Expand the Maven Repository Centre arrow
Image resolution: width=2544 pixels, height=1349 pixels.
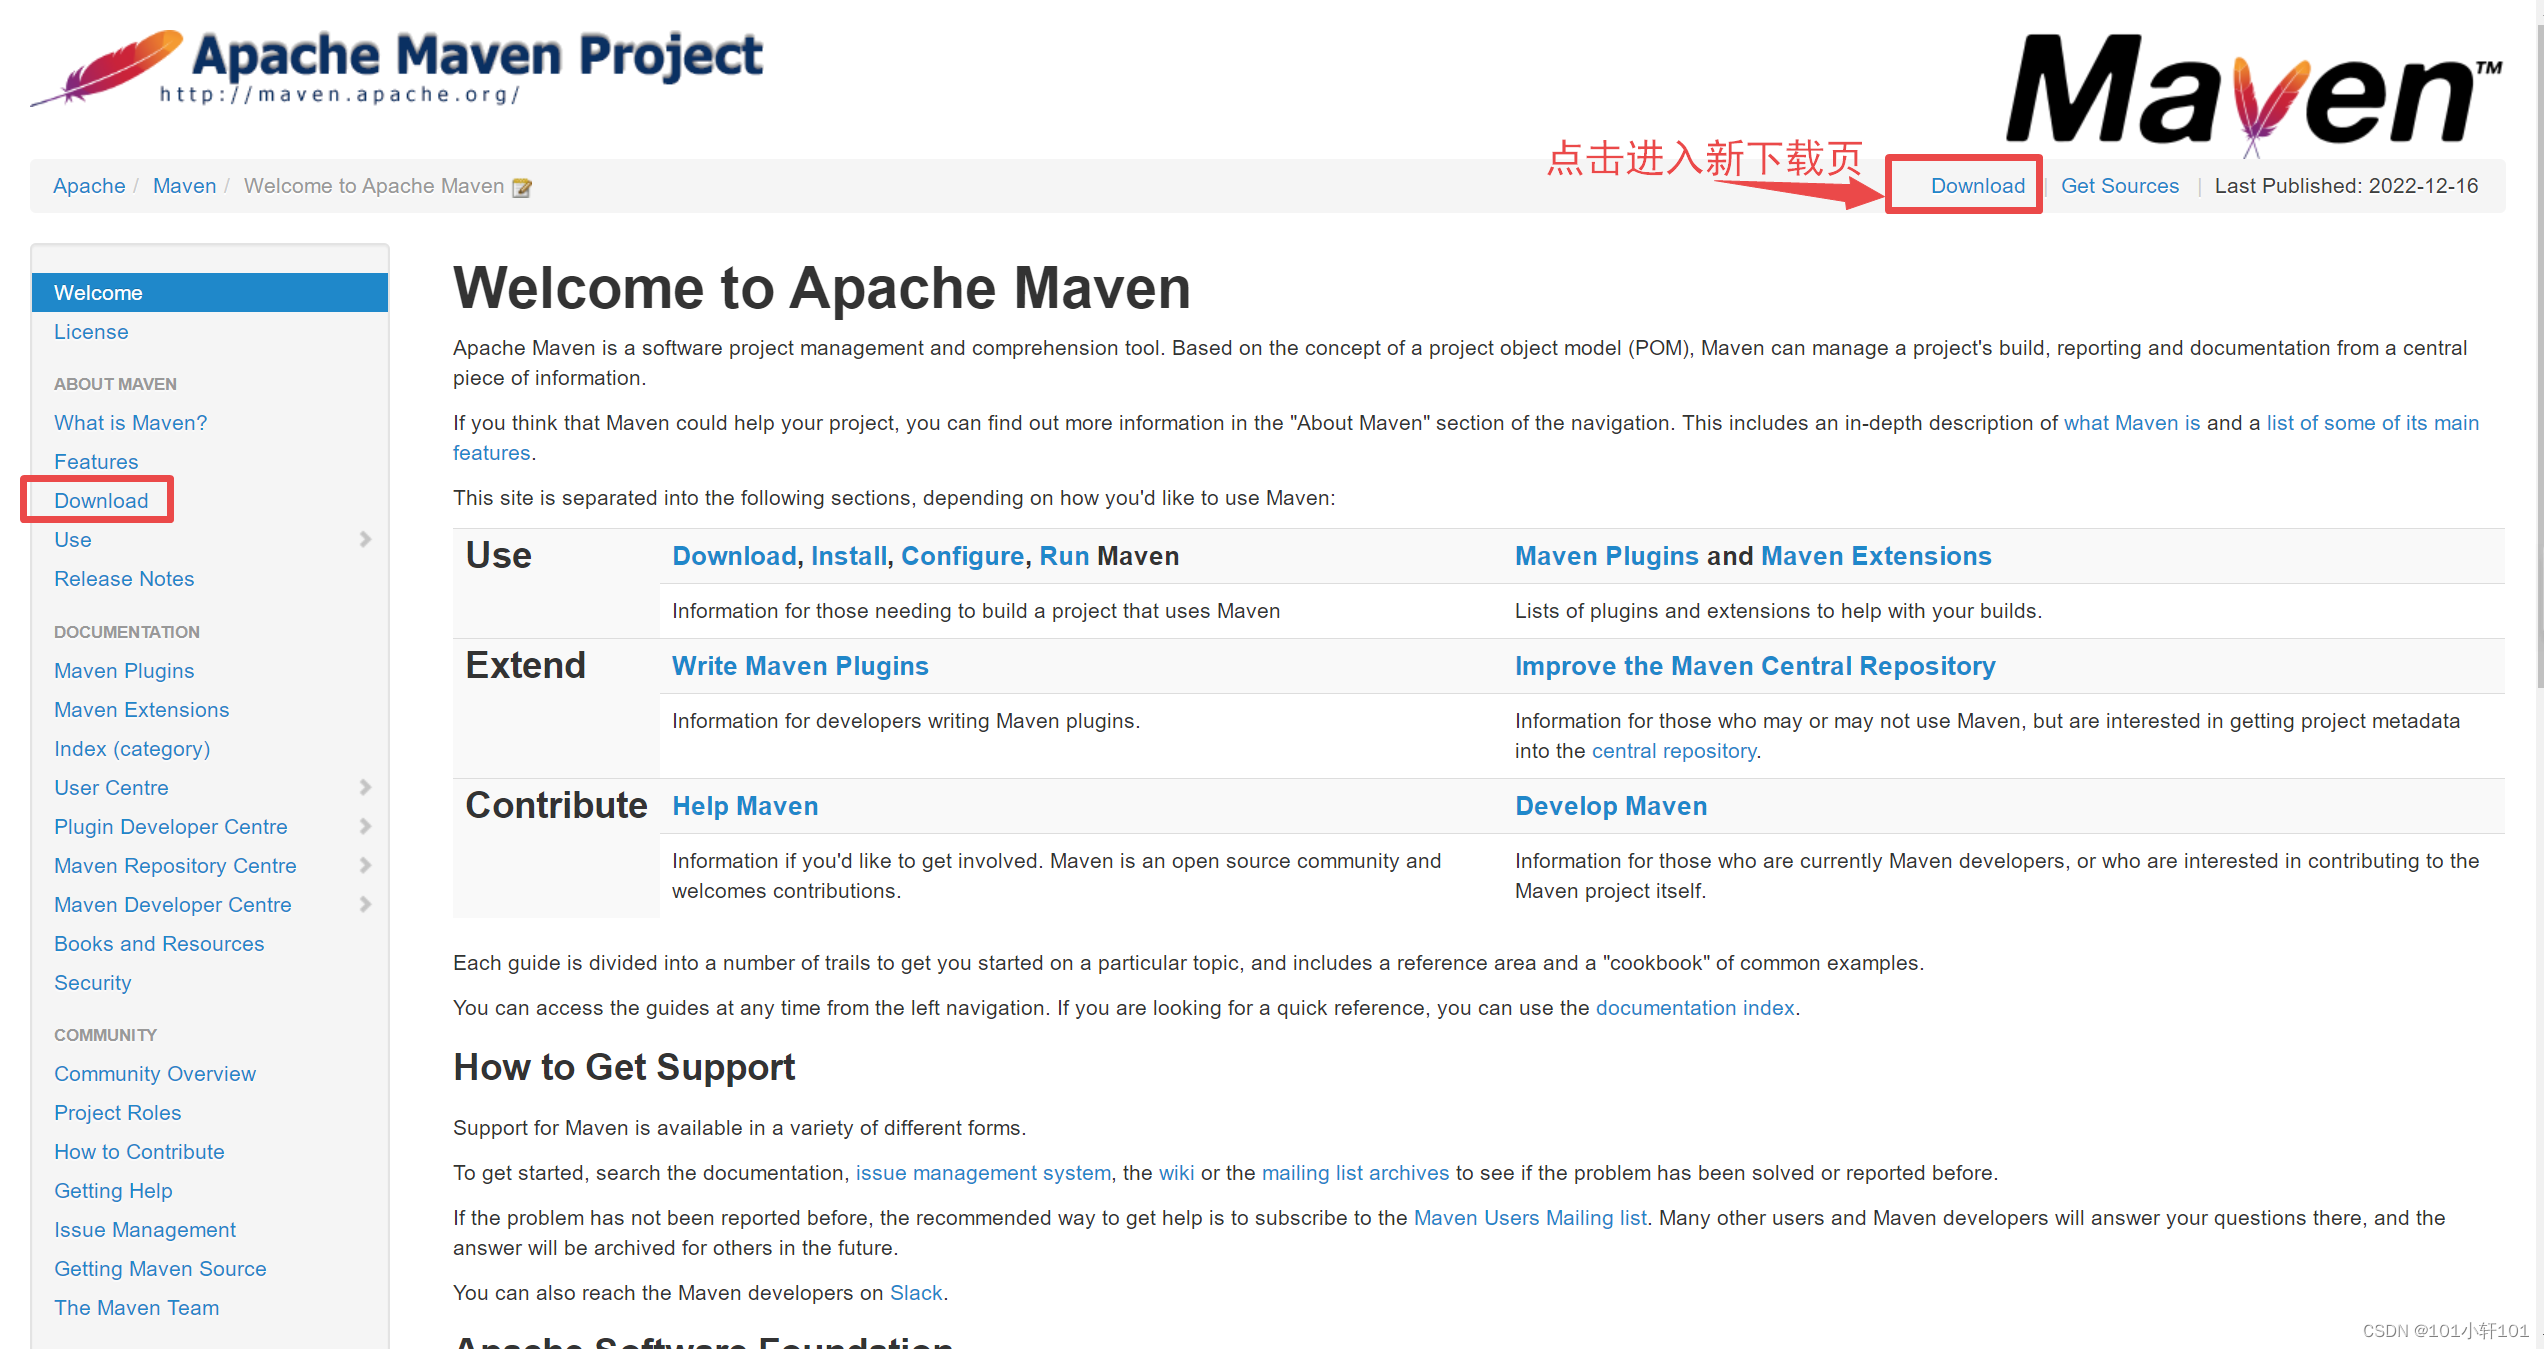click(365, 866)
